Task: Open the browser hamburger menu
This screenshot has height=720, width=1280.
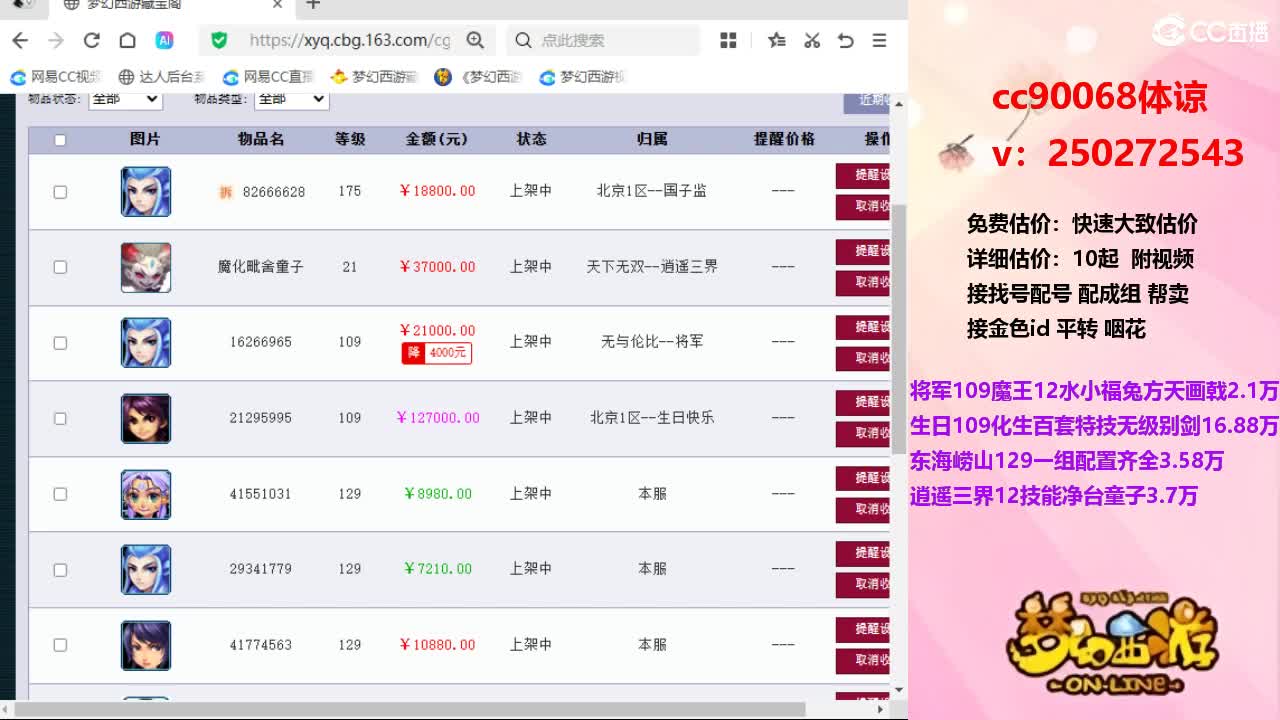Action: point(879,40)
